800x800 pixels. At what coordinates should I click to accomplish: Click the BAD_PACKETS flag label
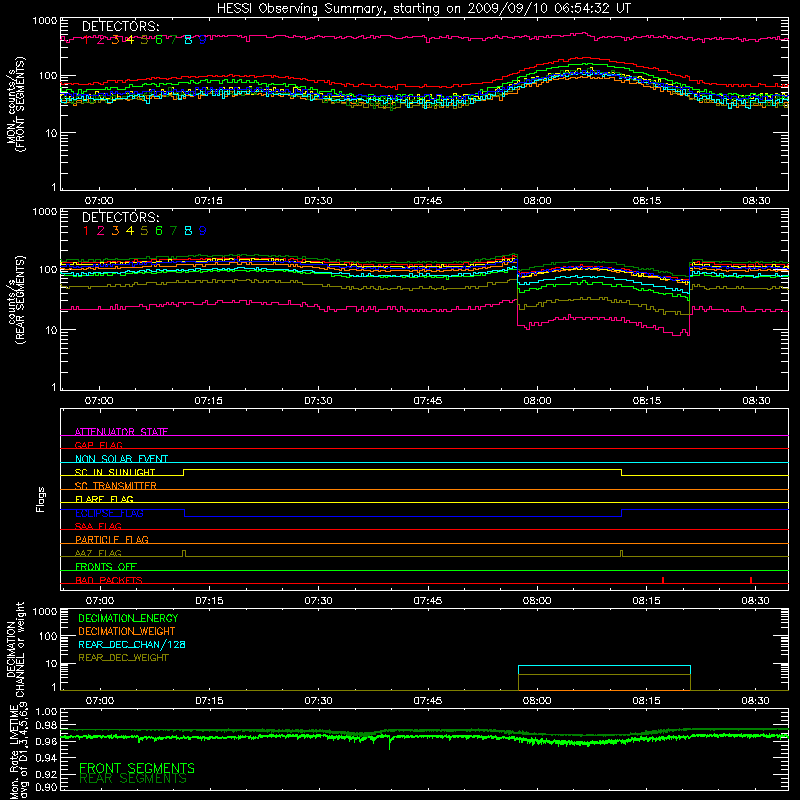click(109, 580)
